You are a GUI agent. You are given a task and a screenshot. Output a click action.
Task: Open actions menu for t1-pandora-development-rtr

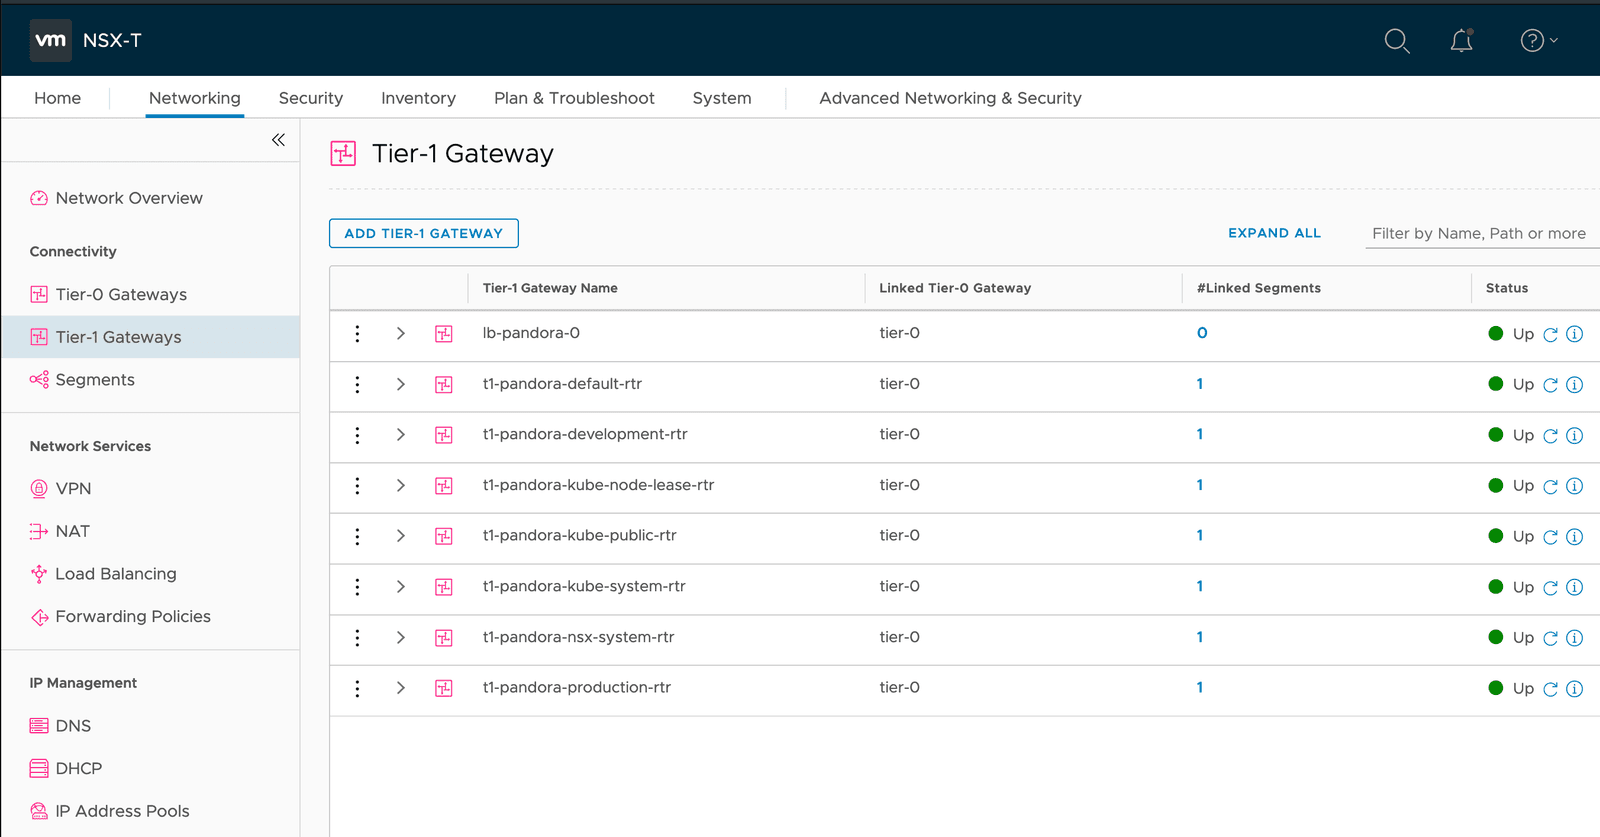pyautogui.click(x=357, y=435)
